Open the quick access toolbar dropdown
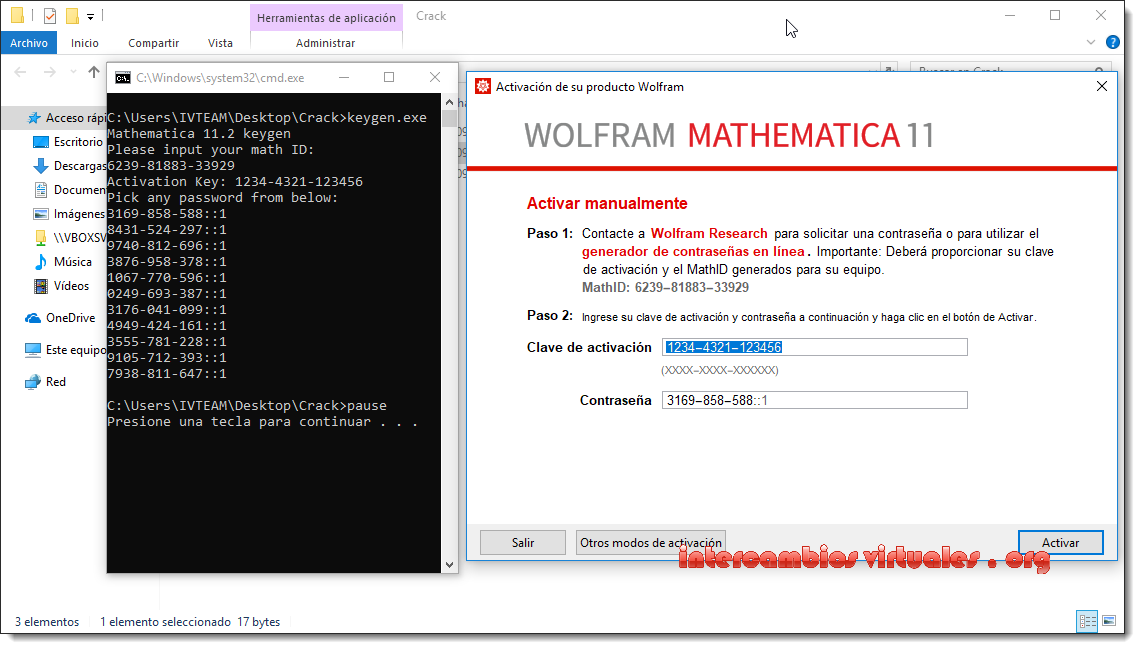This screenshot has width=1140, height=649. [90, 16]
